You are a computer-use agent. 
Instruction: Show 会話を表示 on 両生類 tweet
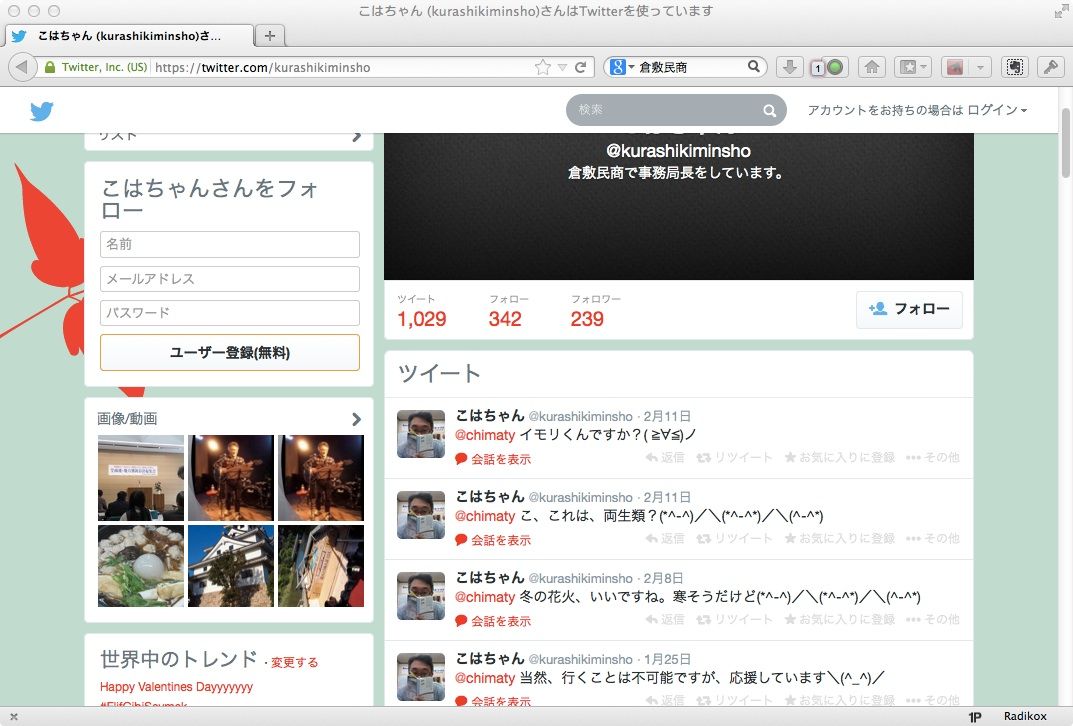coord(493,540)
